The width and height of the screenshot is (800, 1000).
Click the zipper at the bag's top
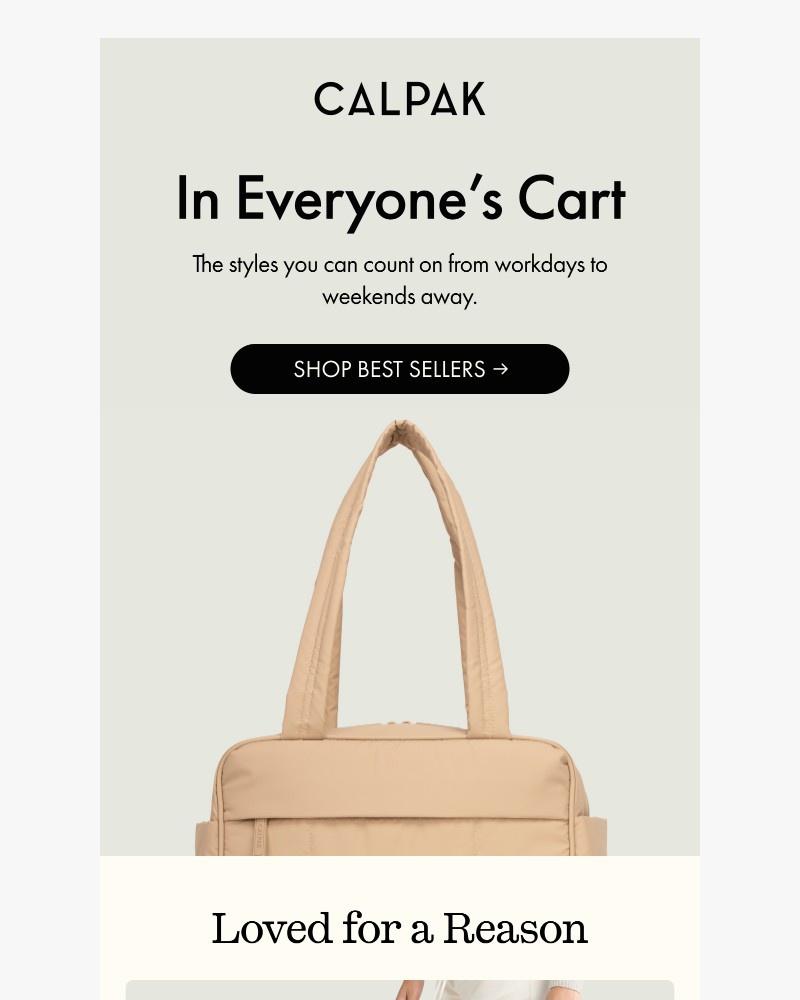[400, 724]
